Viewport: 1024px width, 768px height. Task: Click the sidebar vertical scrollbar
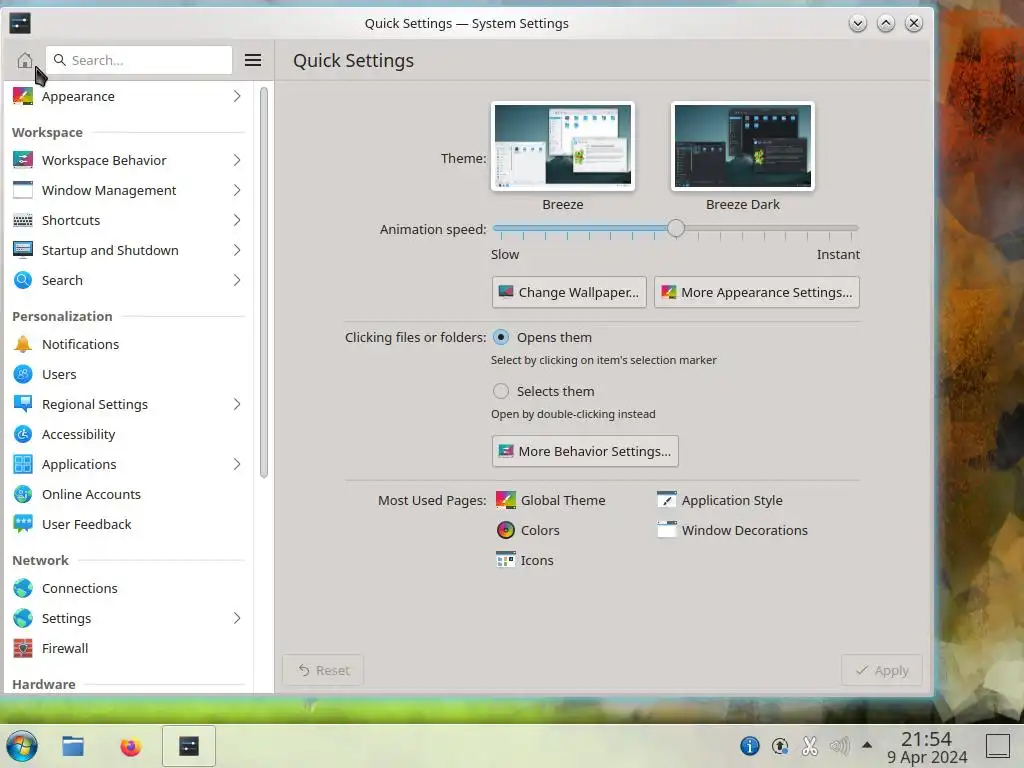(x=264, y=283)
